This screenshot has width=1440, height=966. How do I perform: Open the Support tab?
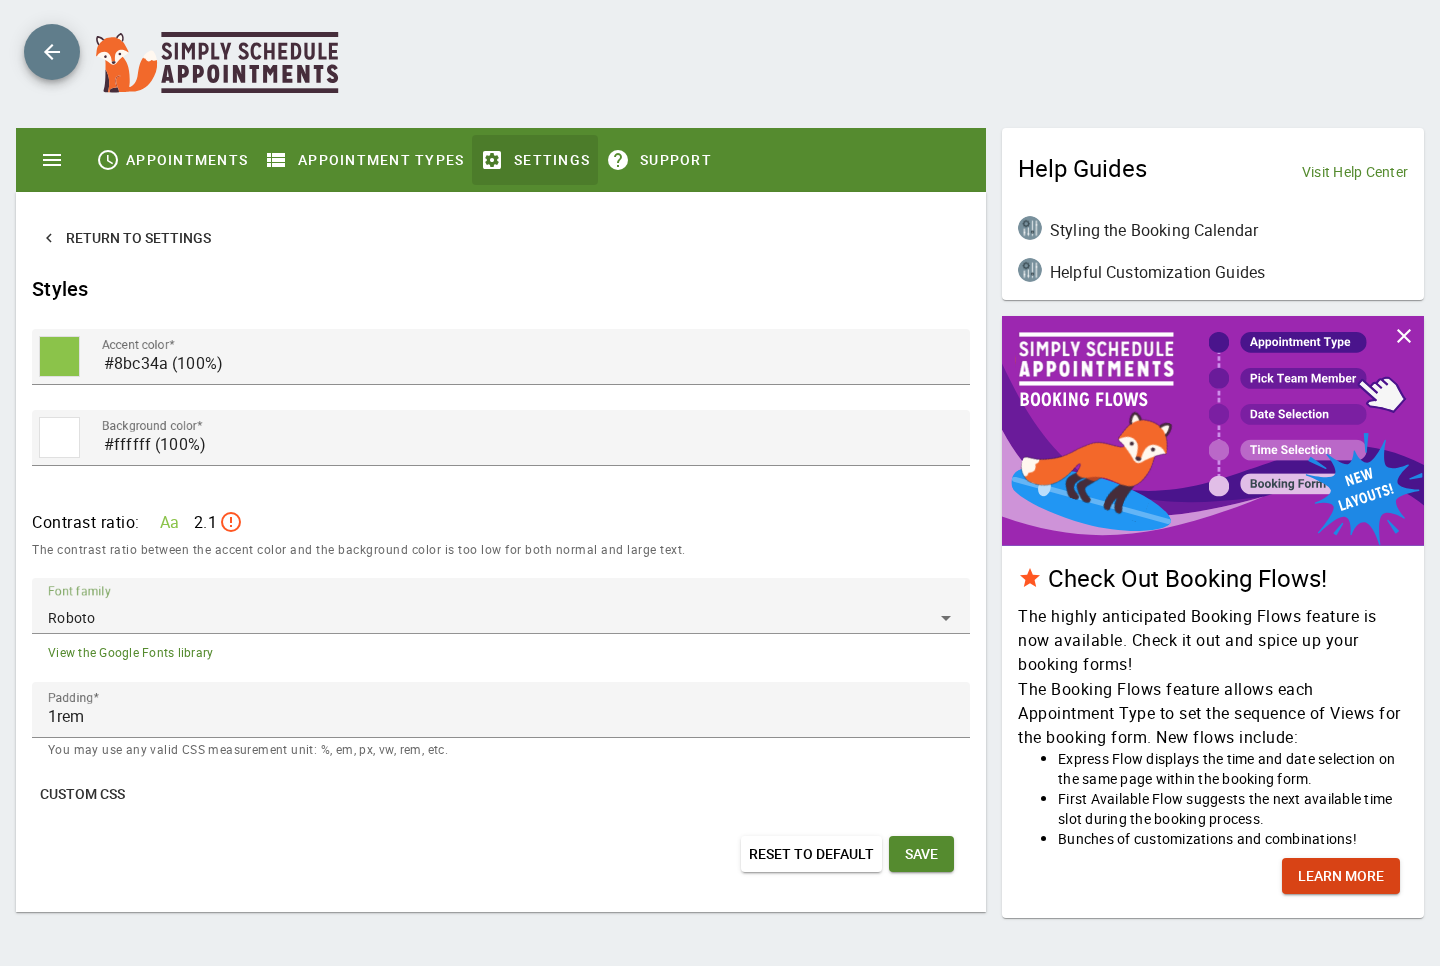pyautogui.click(x=659, y=160)
